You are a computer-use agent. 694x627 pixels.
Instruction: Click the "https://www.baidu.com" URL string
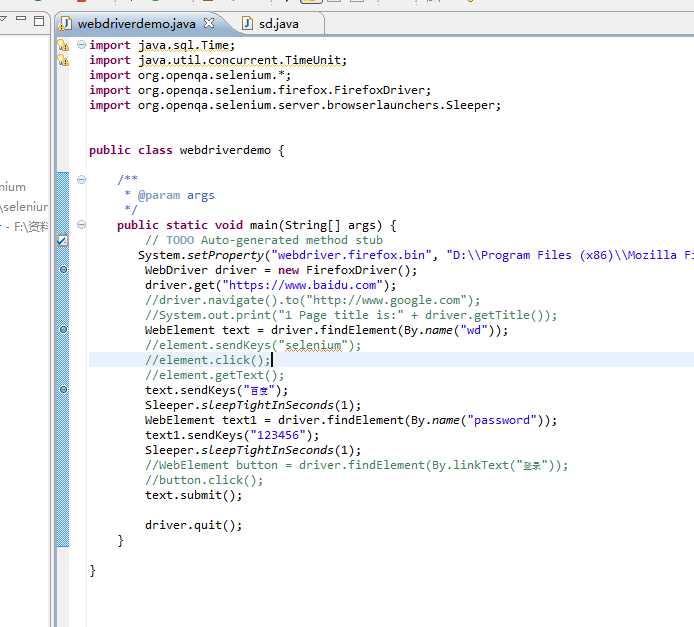tap(302, 285)
